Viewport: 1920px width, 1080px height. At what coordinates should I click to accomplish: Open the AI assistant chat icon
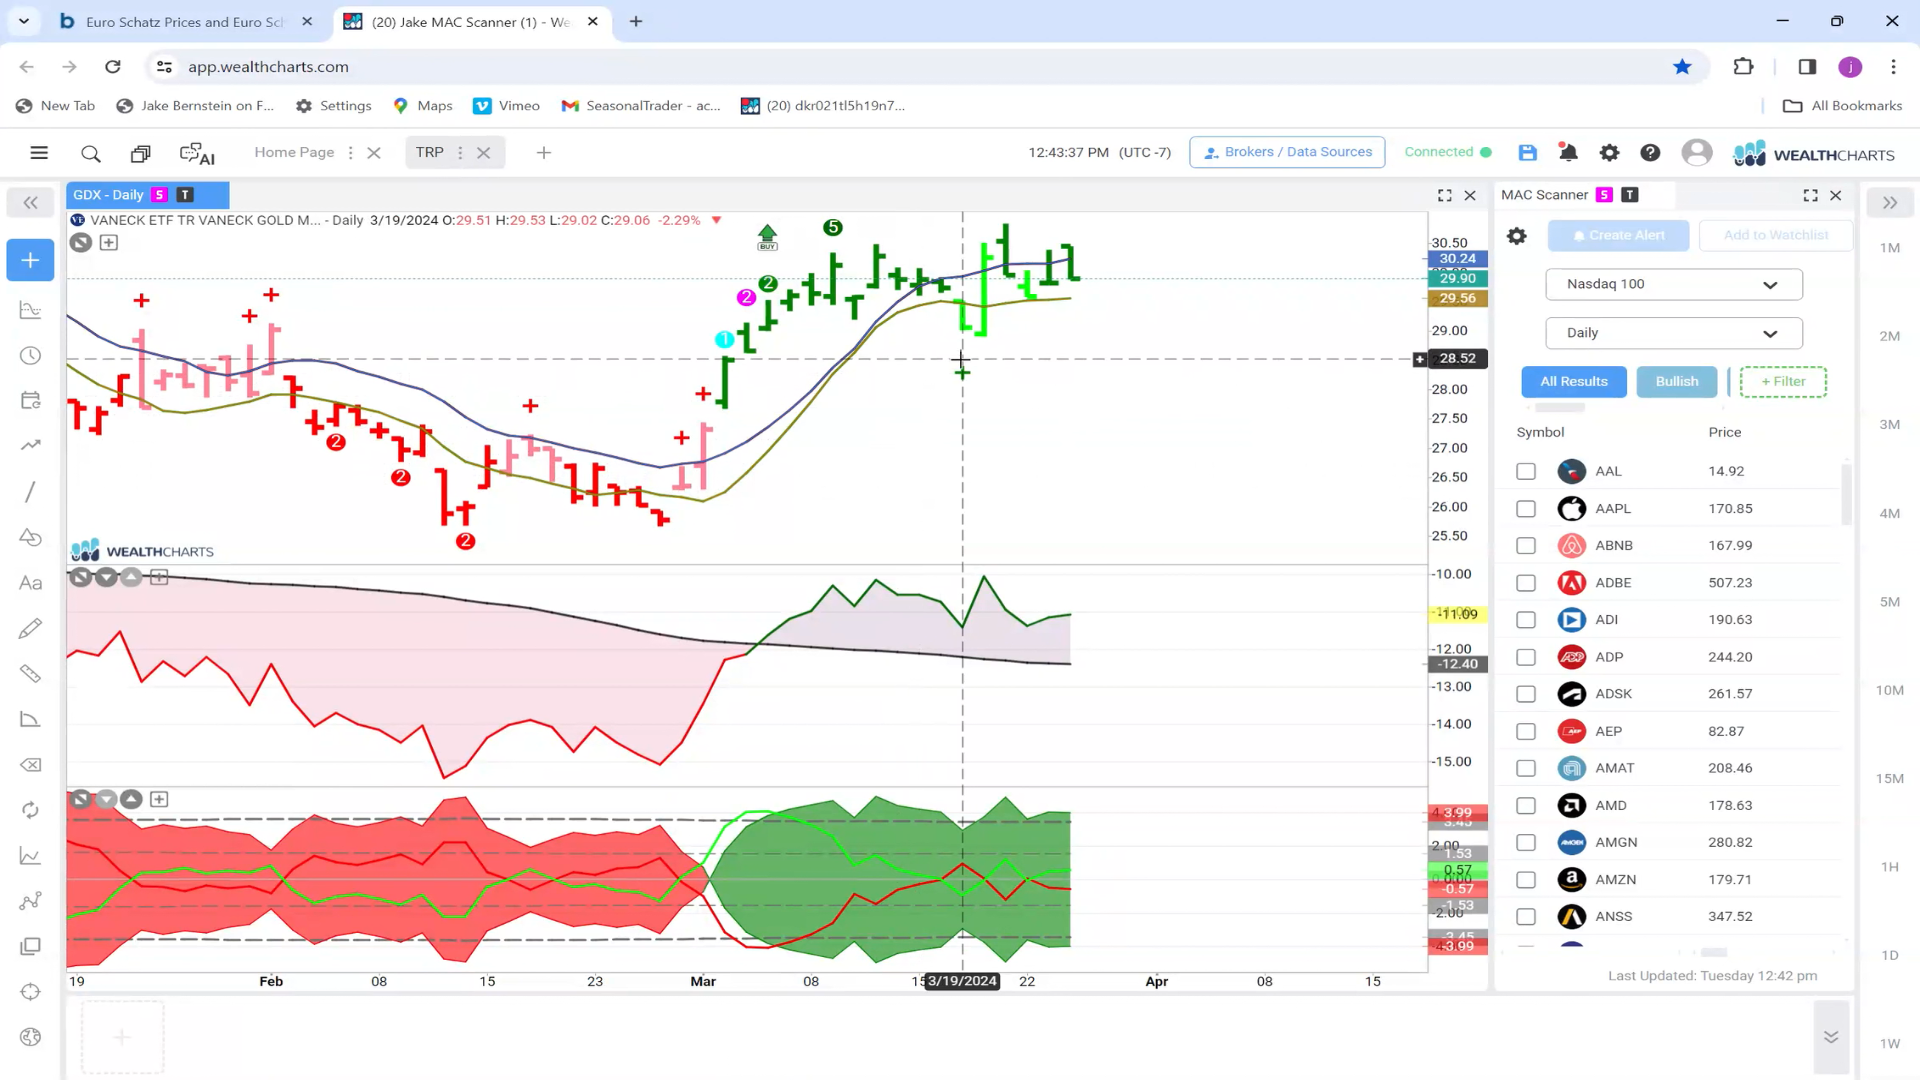197,153
